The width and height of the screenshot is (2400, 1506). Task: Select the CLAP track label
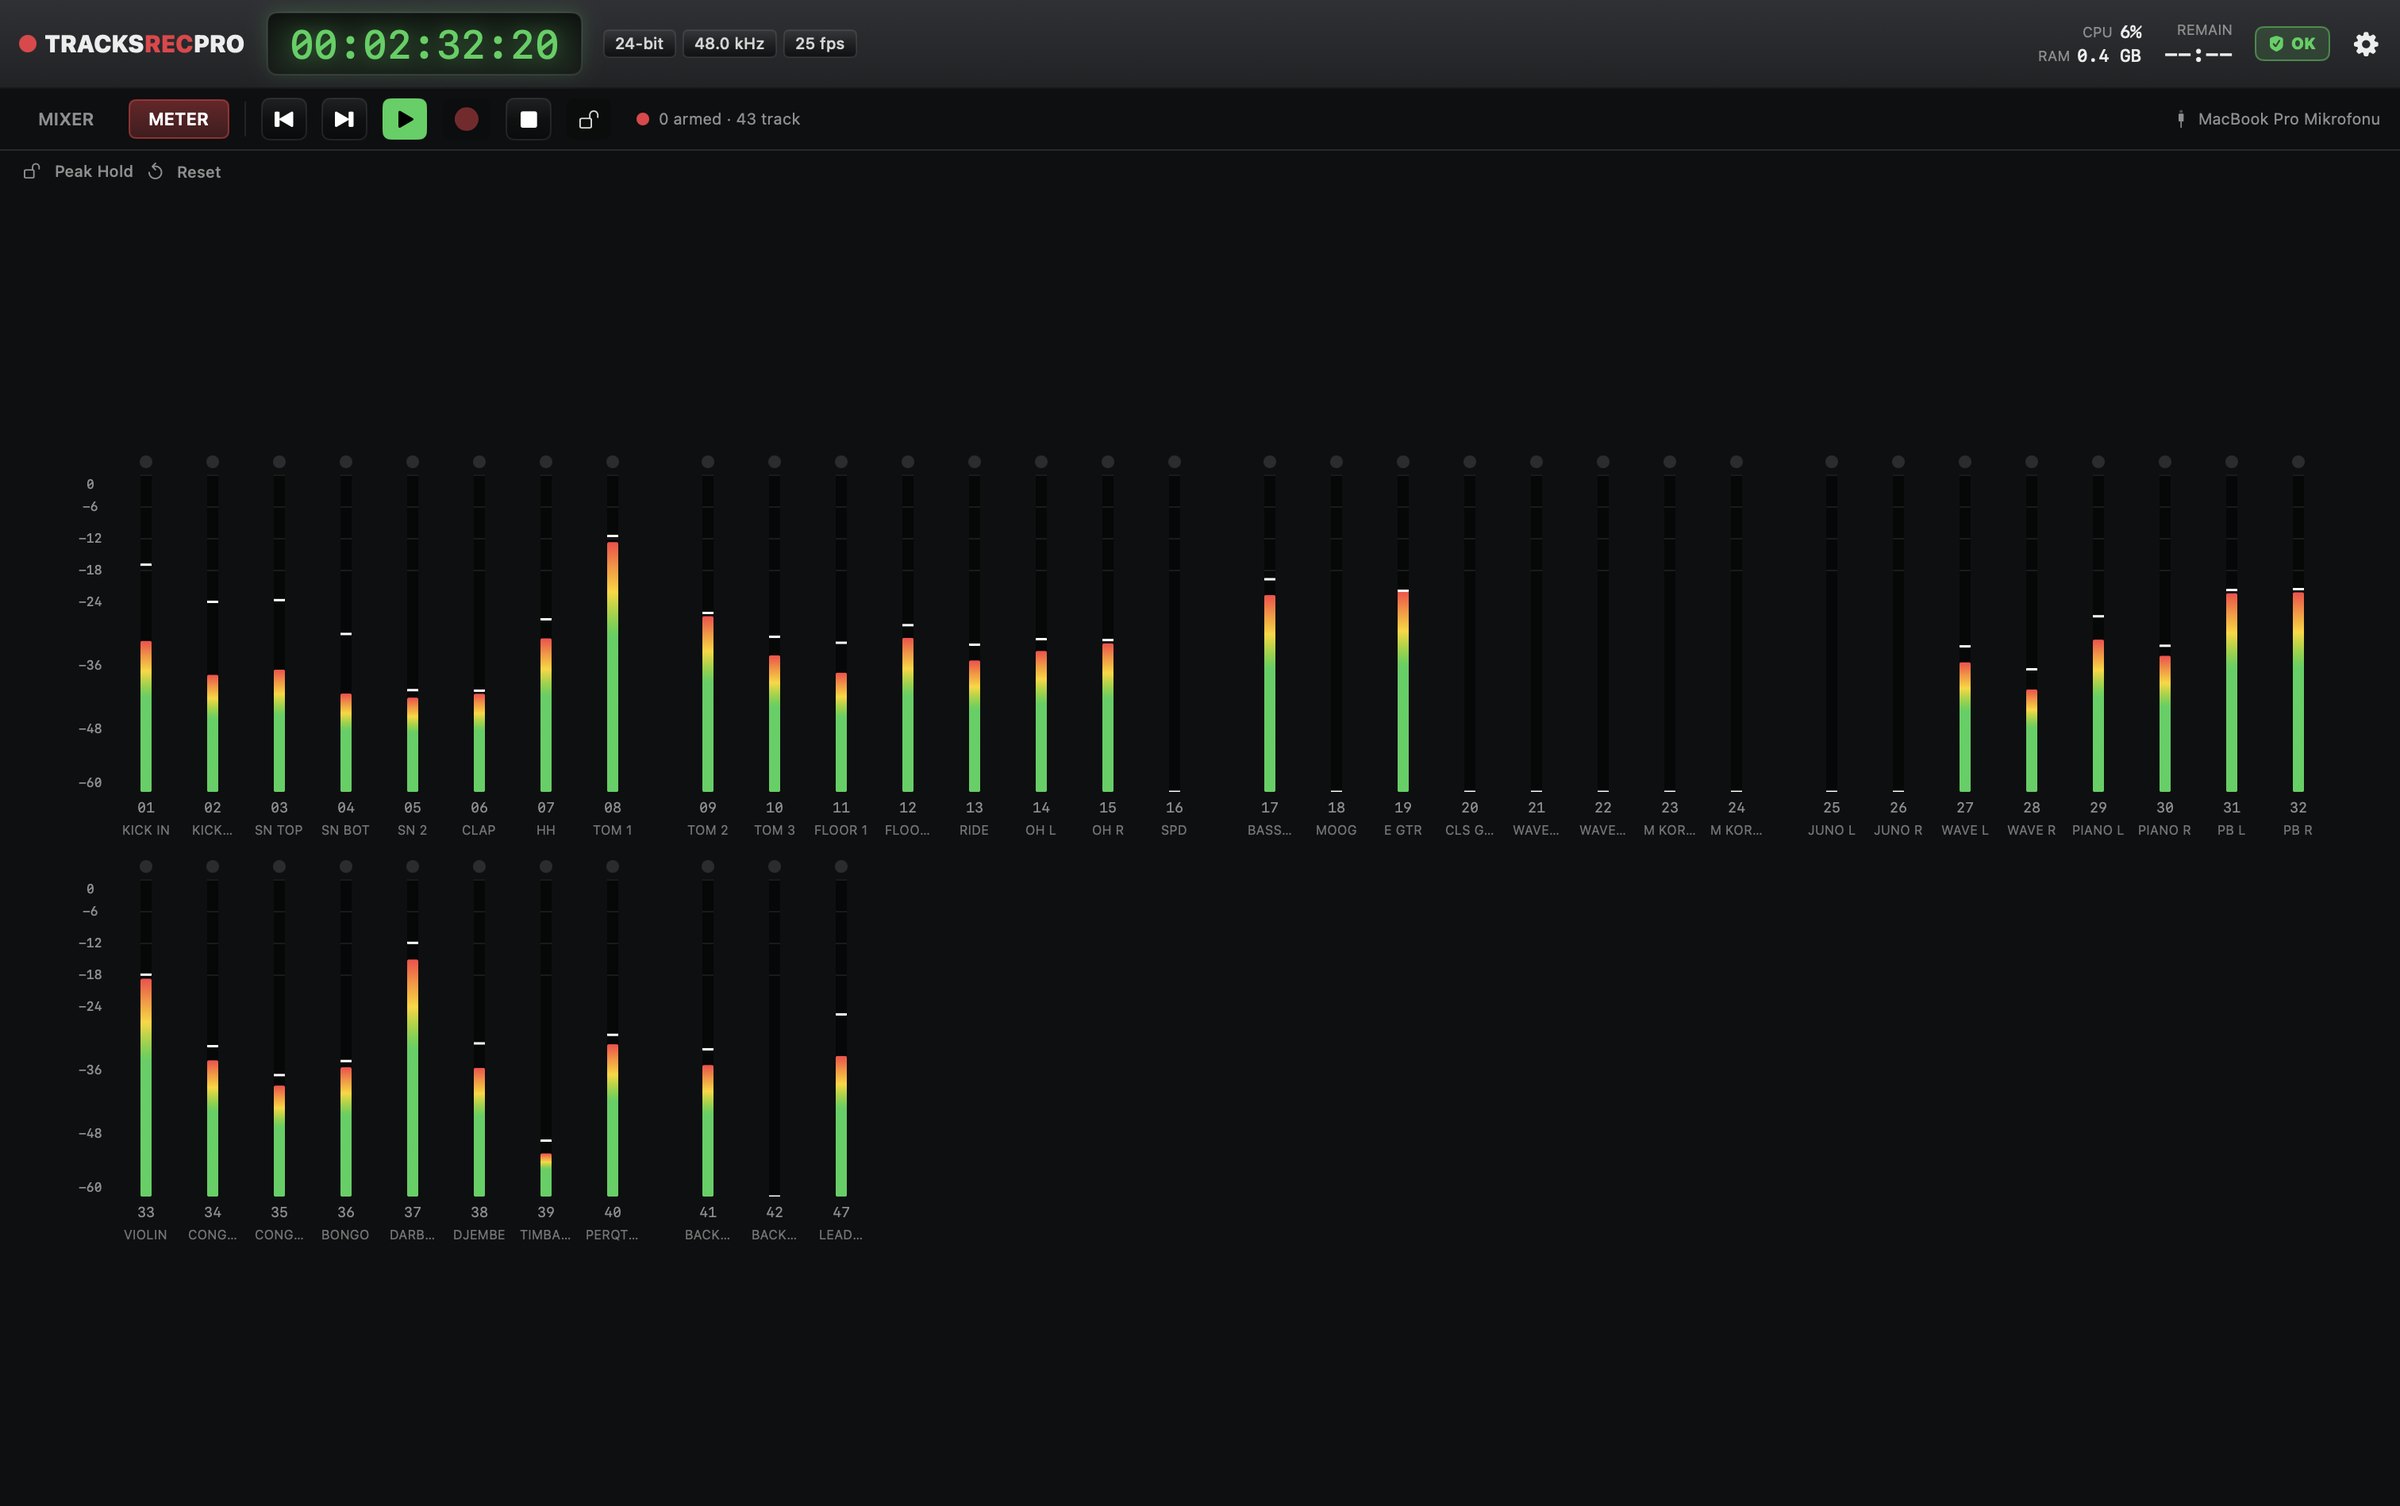coord(479,830)
